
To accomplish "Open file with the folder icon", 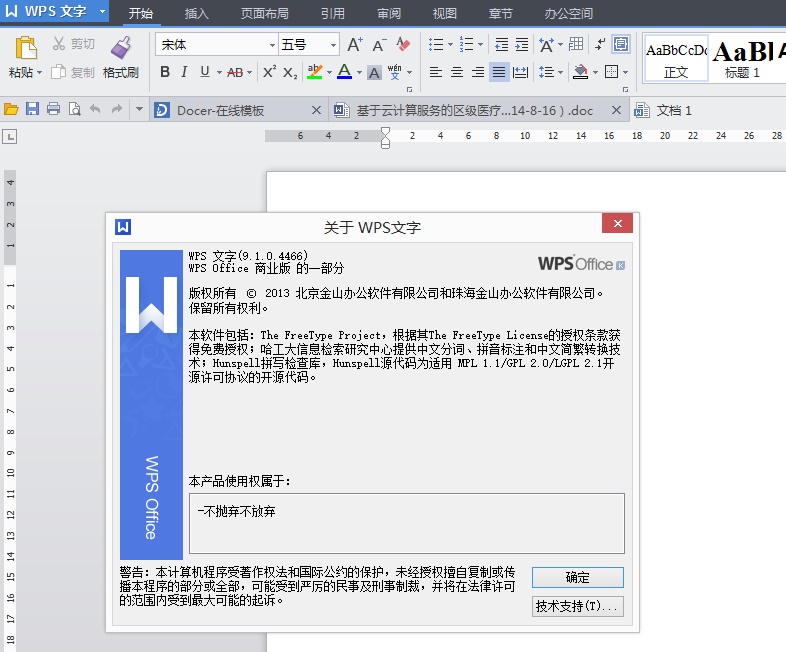I will coord(11,109).
